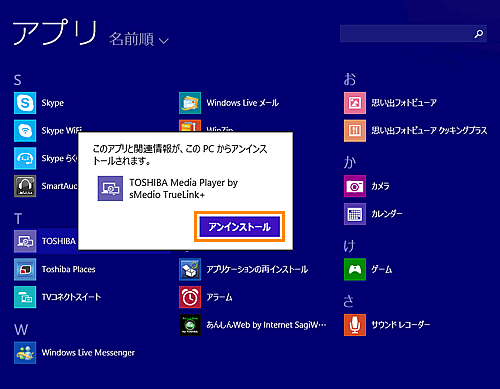Select the け group header
Screen dimensions: 500x389
pyautogui.click(x=349, y=246)
